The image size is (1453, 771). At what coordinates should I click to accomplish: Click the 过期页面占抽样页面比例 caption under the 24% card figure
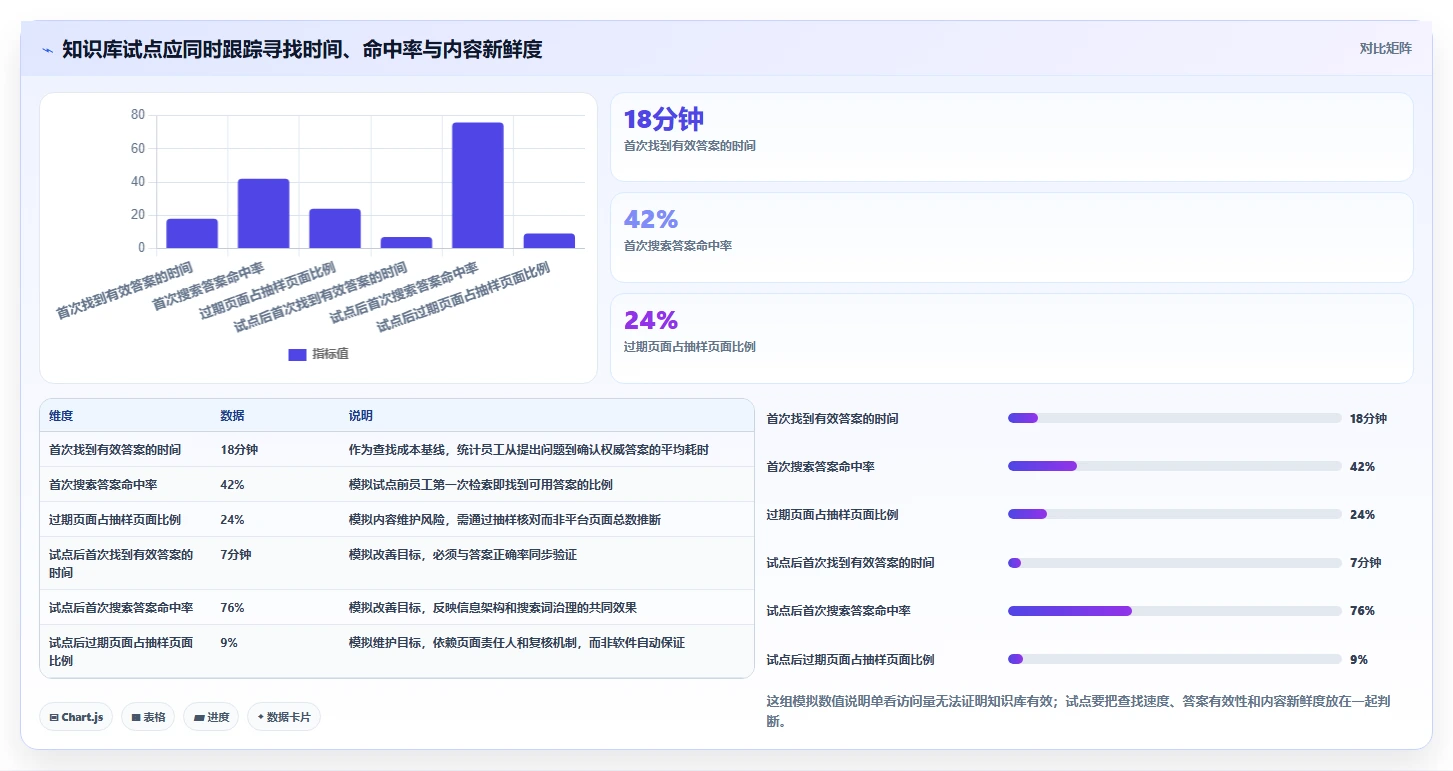click(x=689, y=347)
